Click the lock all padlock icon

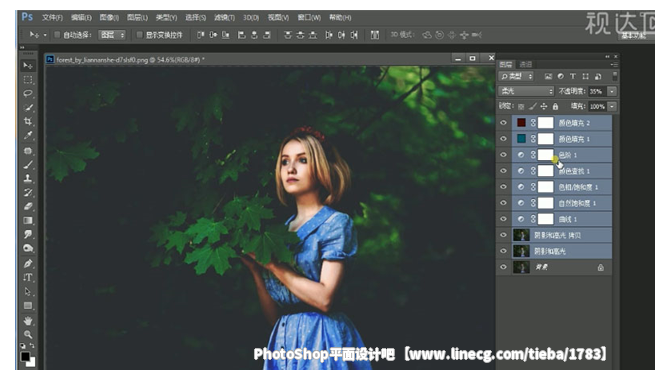(x=555, y=106)
